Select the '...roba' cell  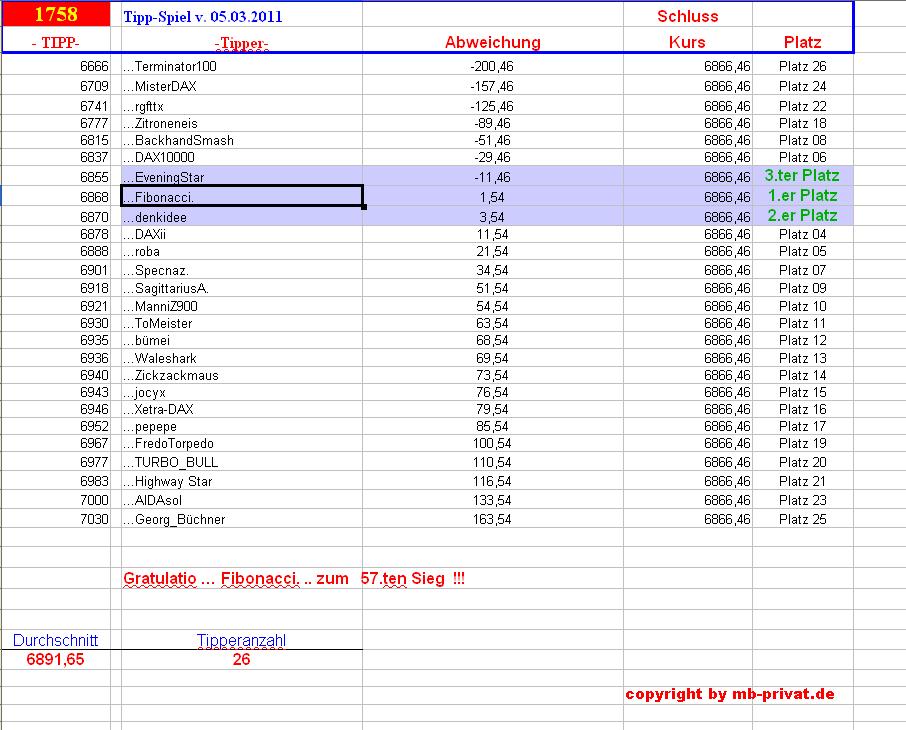(x=242, y=251)
